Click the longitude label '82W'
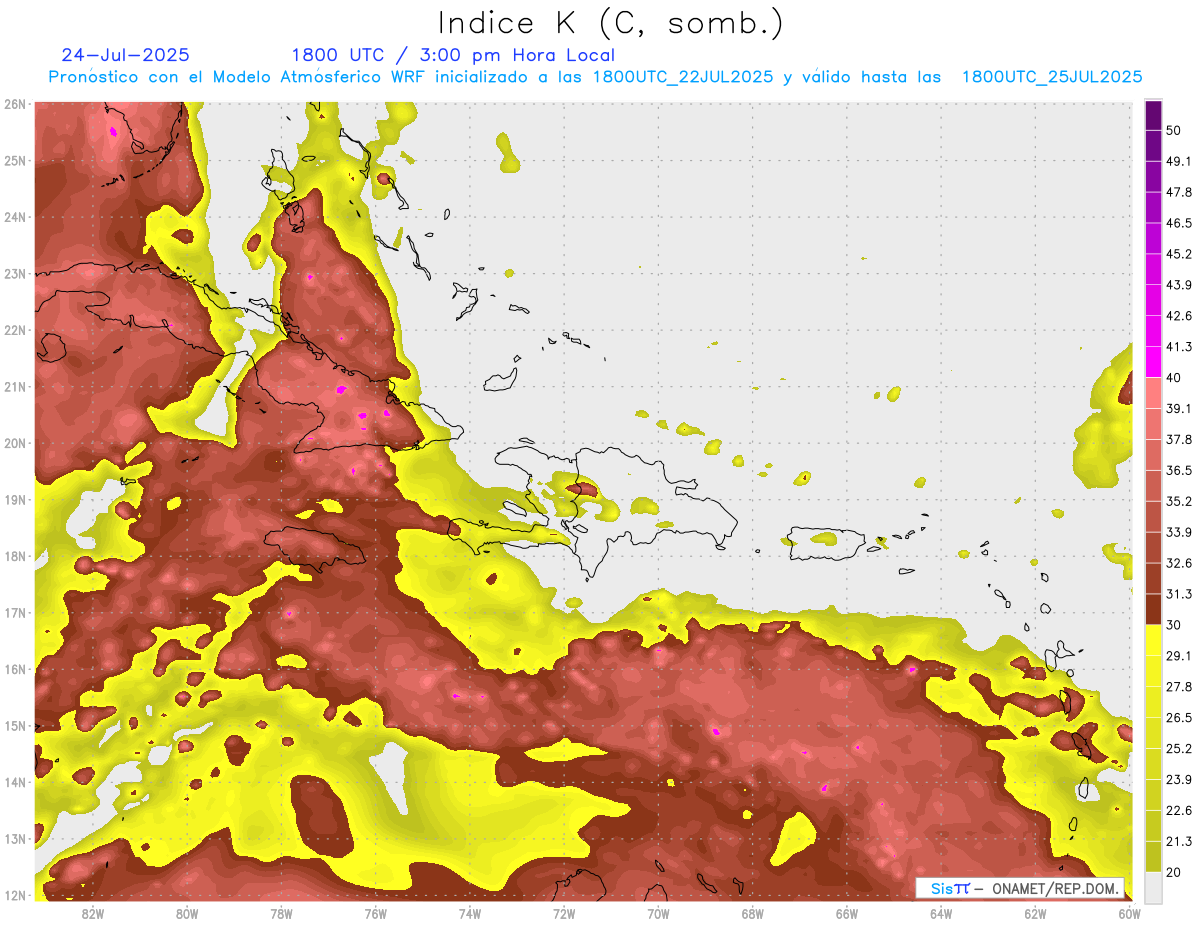 click(x=92, y=913)
